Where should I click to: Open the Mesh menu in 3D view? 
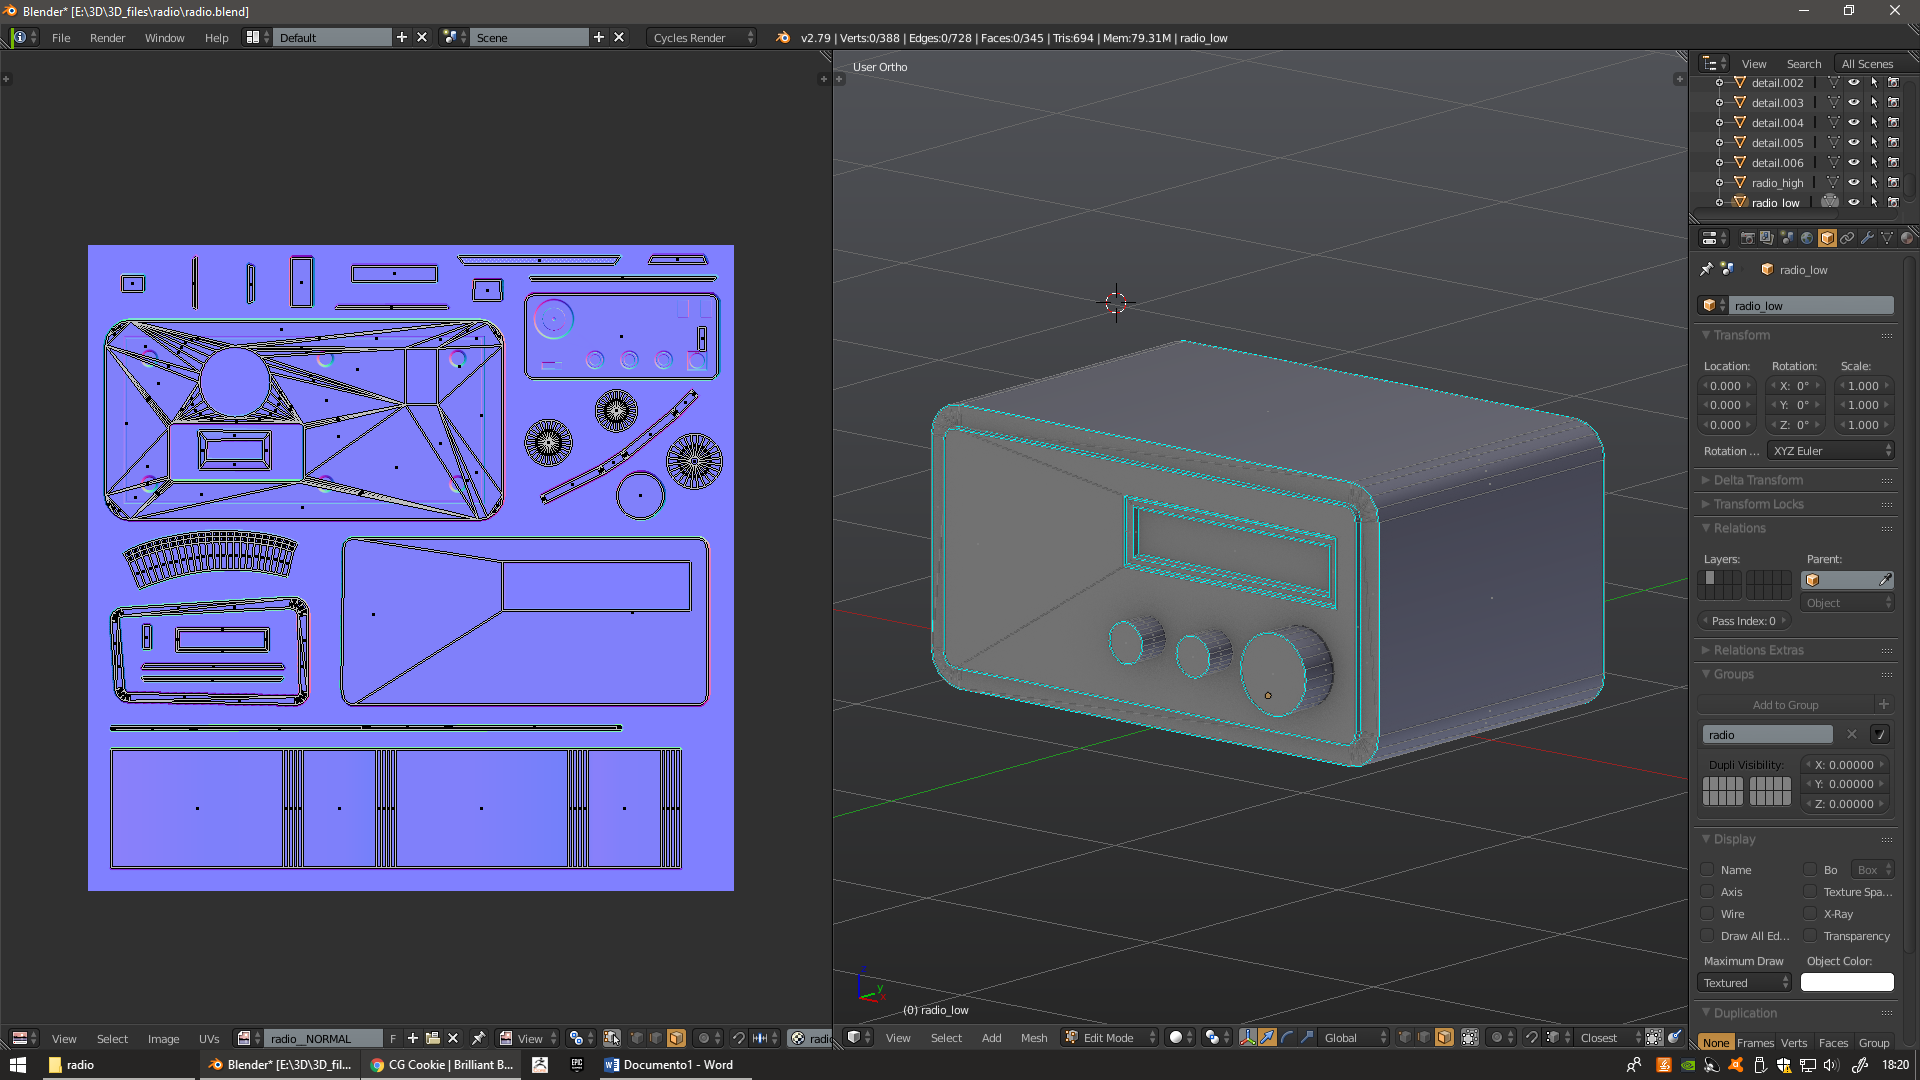click(x=1034, y=1038)
